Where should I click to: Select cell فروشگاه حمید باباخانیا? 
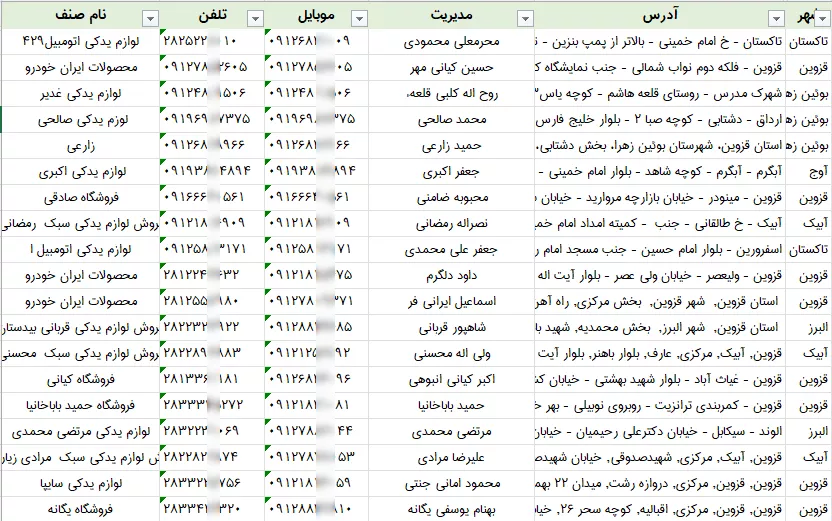coord(80,405)
